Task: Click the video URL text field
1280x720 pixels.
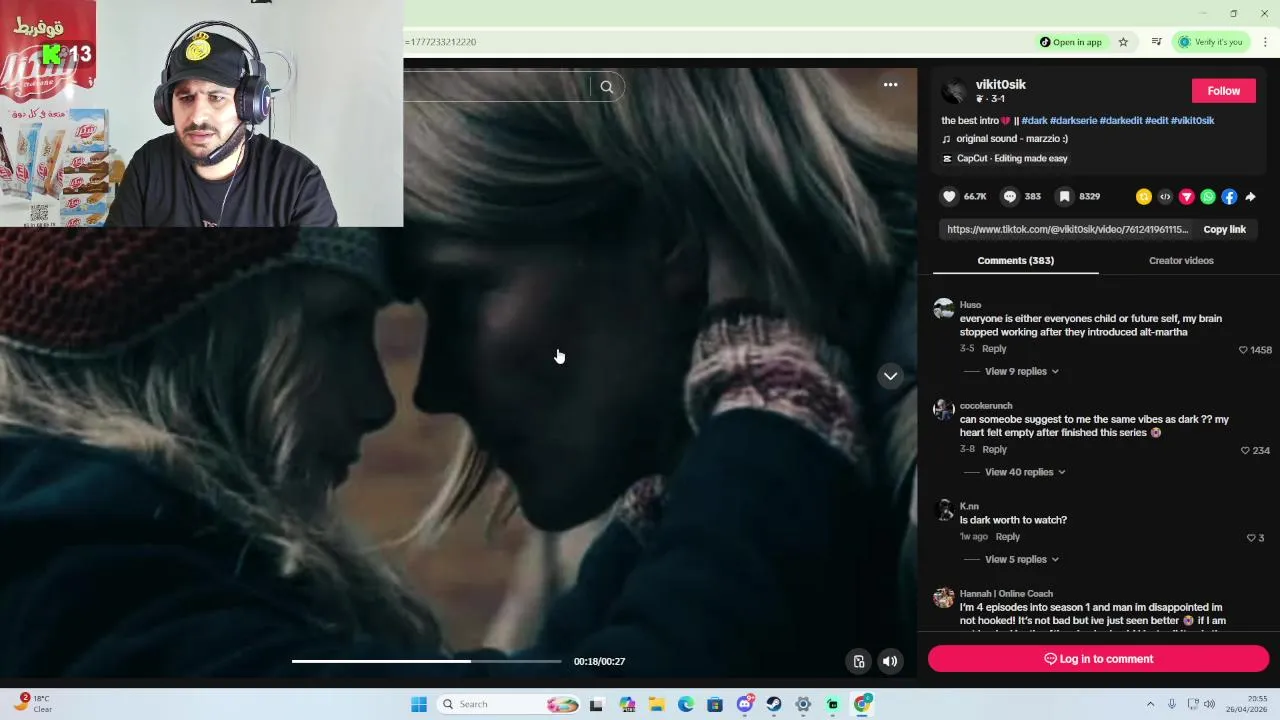Action: [1067, 230]
